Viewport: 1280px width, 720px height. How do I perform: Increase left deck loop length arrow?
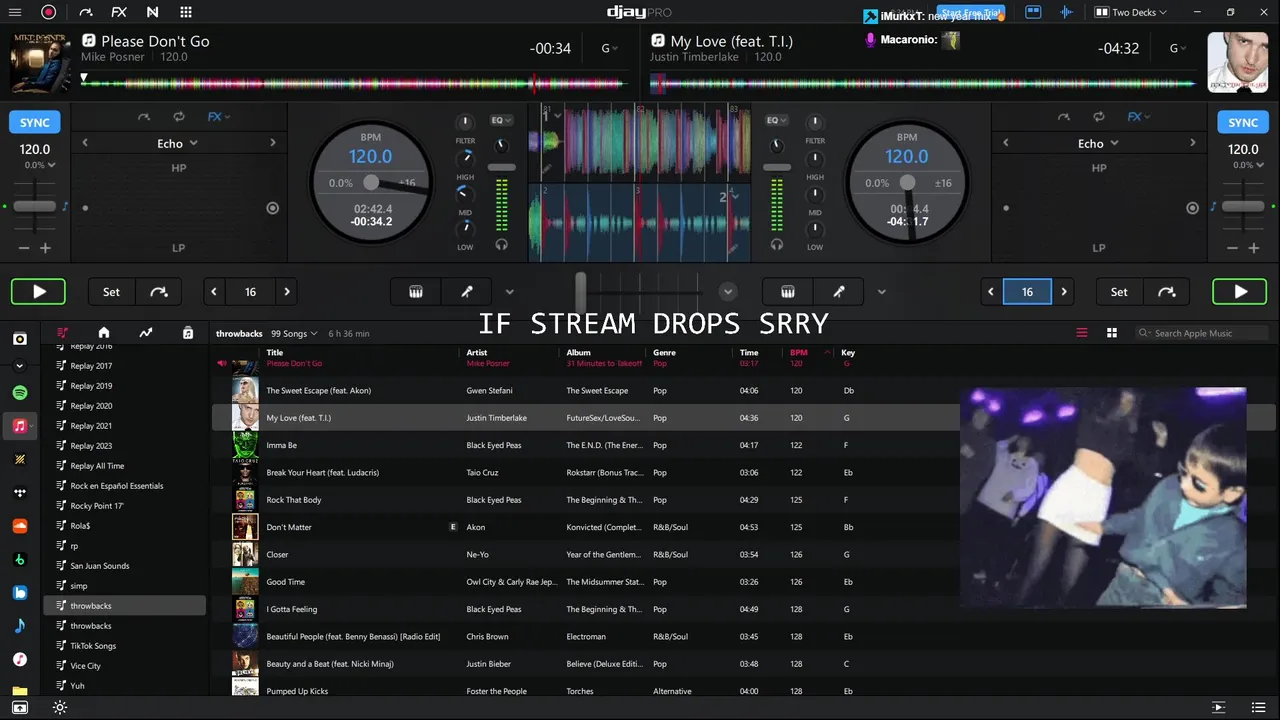tap(287, 292)
